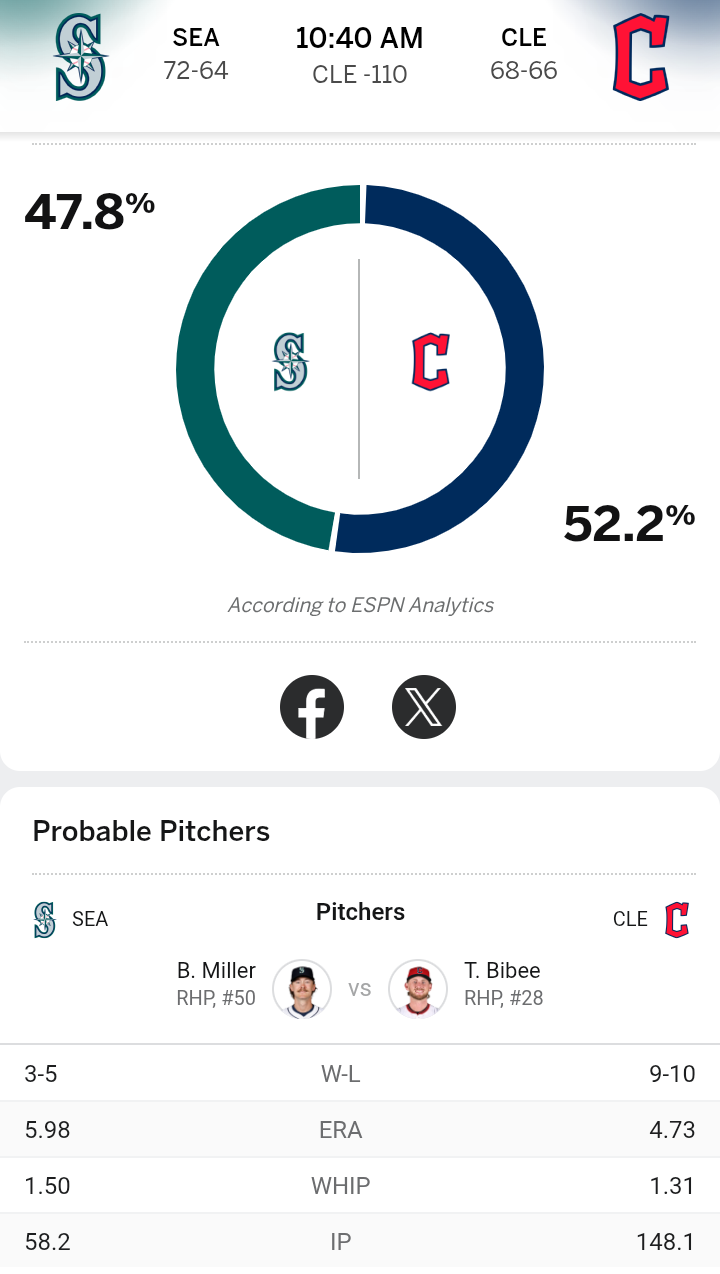Tap the Guardians logo in the header
The height and width of the screenshot is (1274, 720).
click(640, 58)
